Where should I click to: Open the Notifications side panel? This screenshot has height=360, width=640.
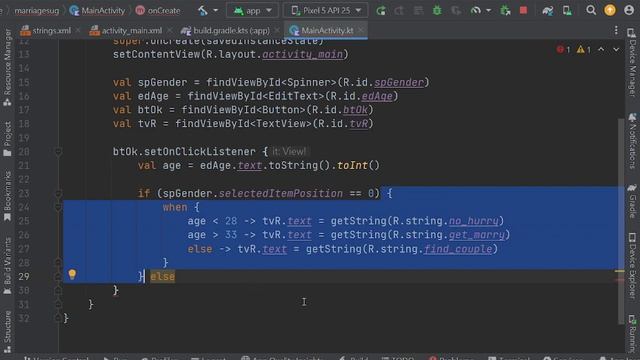point(632,141)
